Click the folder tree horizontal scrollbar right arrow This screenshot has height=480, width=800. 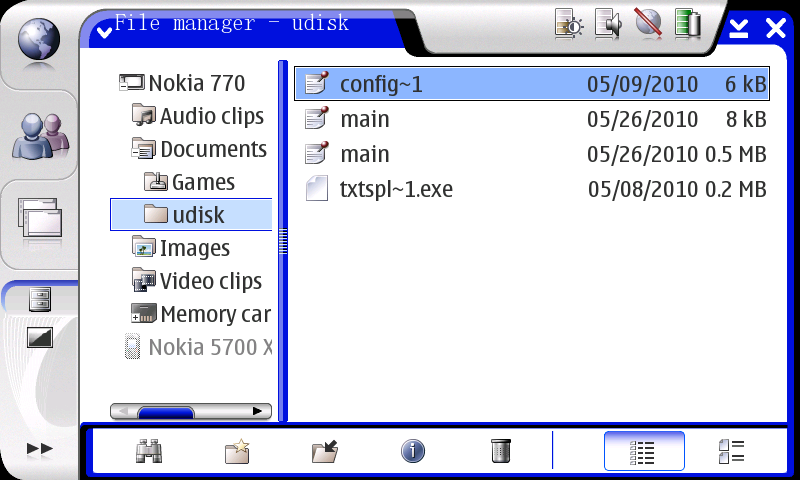258,411
